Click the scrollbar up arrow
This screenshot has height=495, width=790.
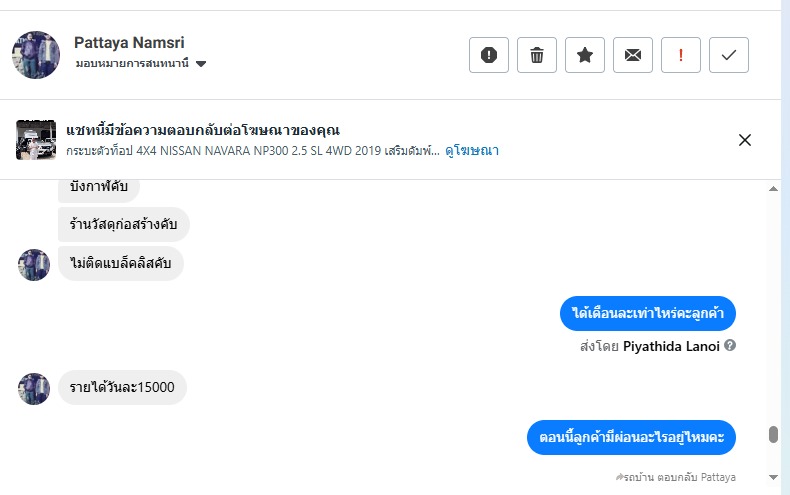(x=773, y=189)
